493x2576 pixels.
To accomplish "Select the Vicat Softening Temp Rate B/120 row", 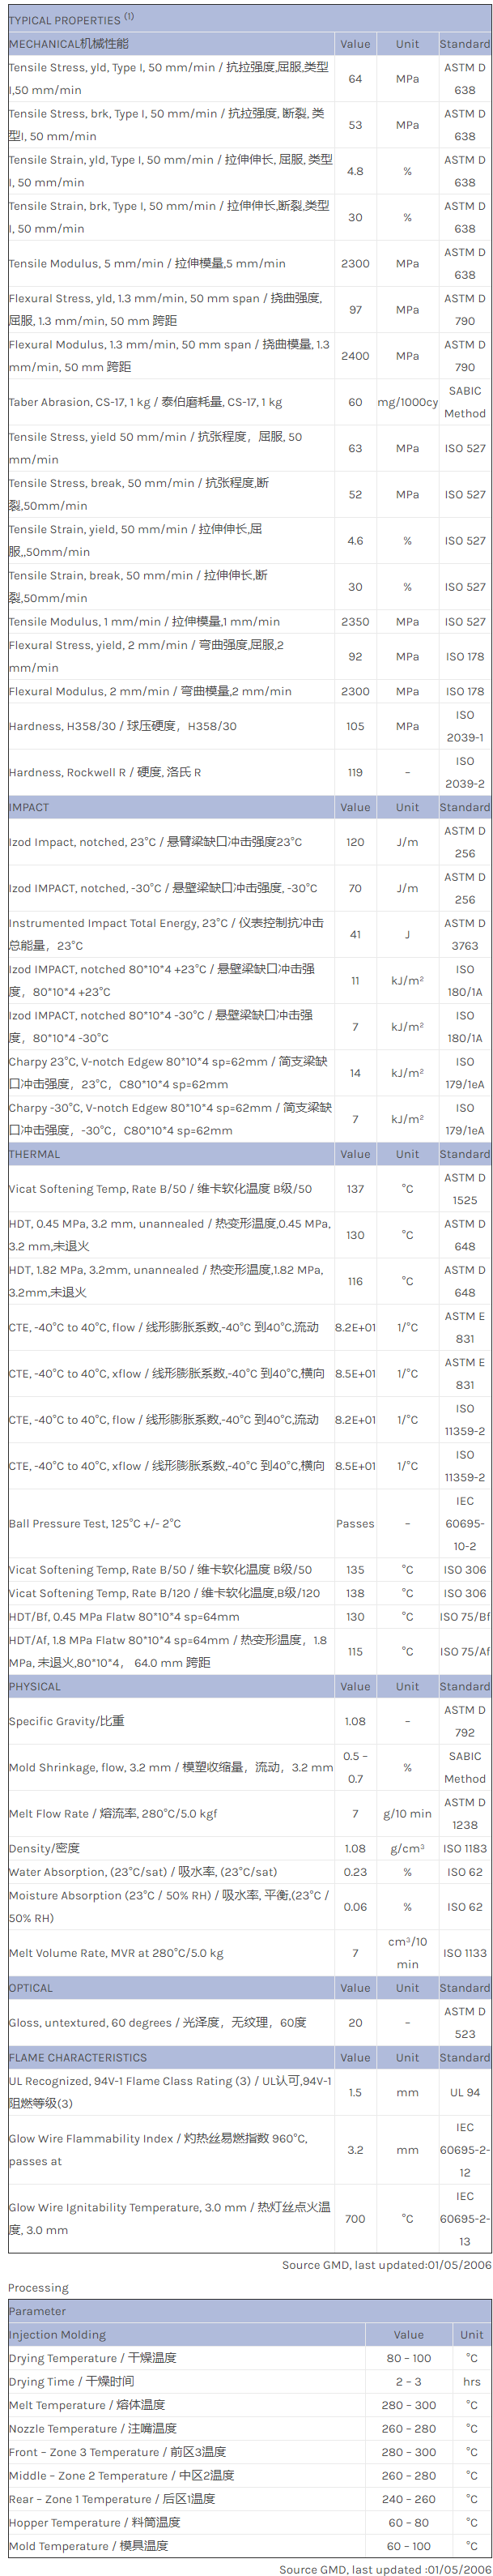I will tap(164, 1593).
